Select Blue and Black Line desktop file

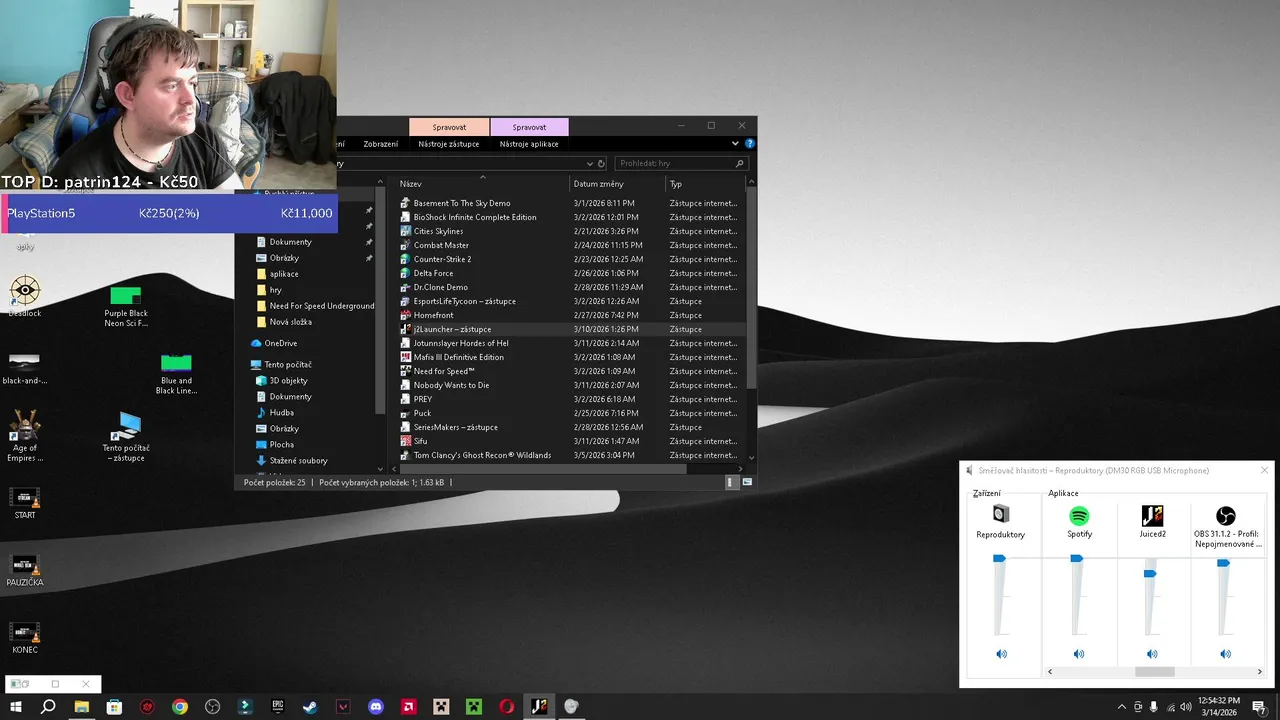coord(176,373)
